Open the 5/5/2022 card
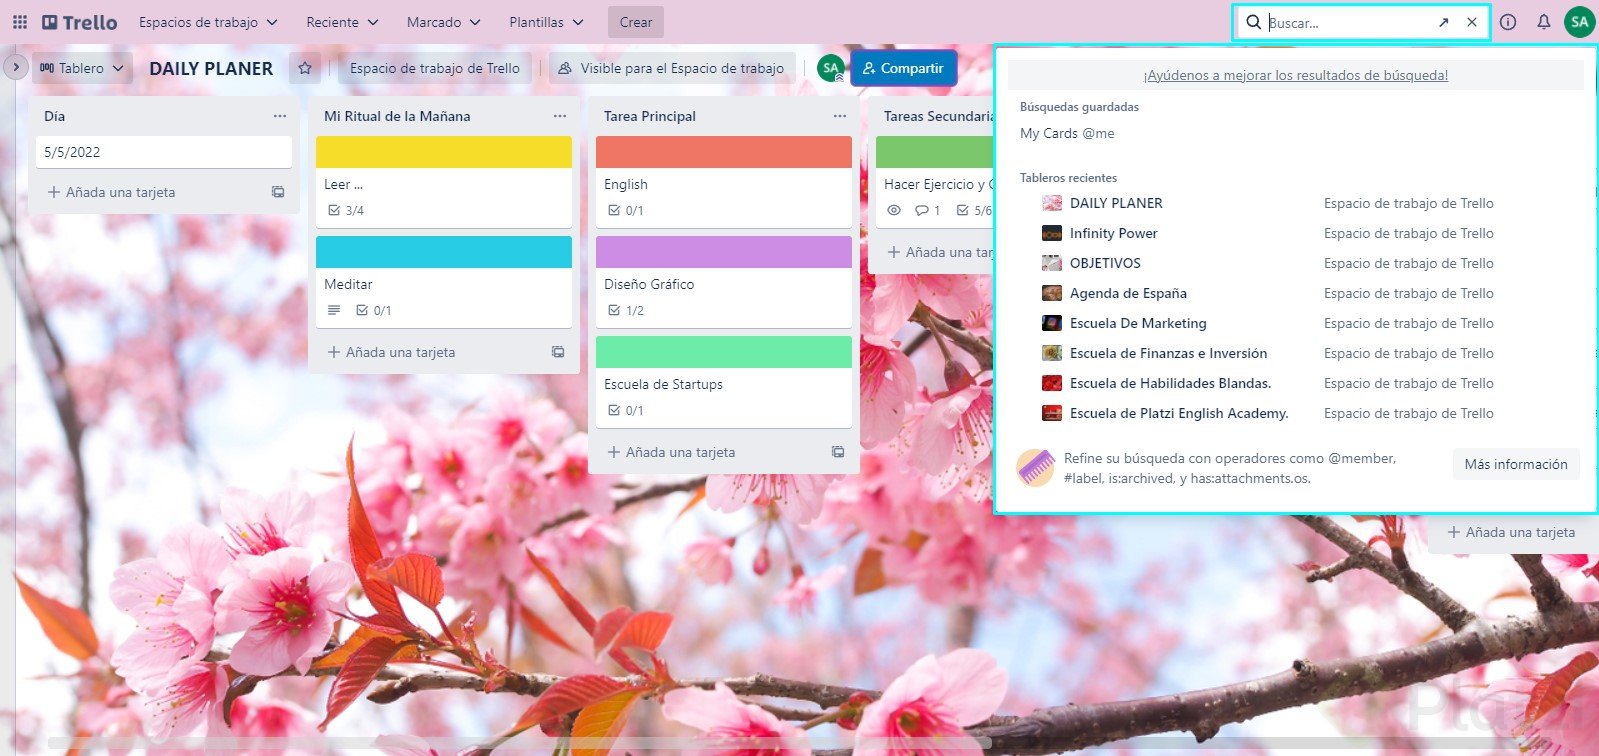This screenshot has height=756, width=1599. click(164, 152)
